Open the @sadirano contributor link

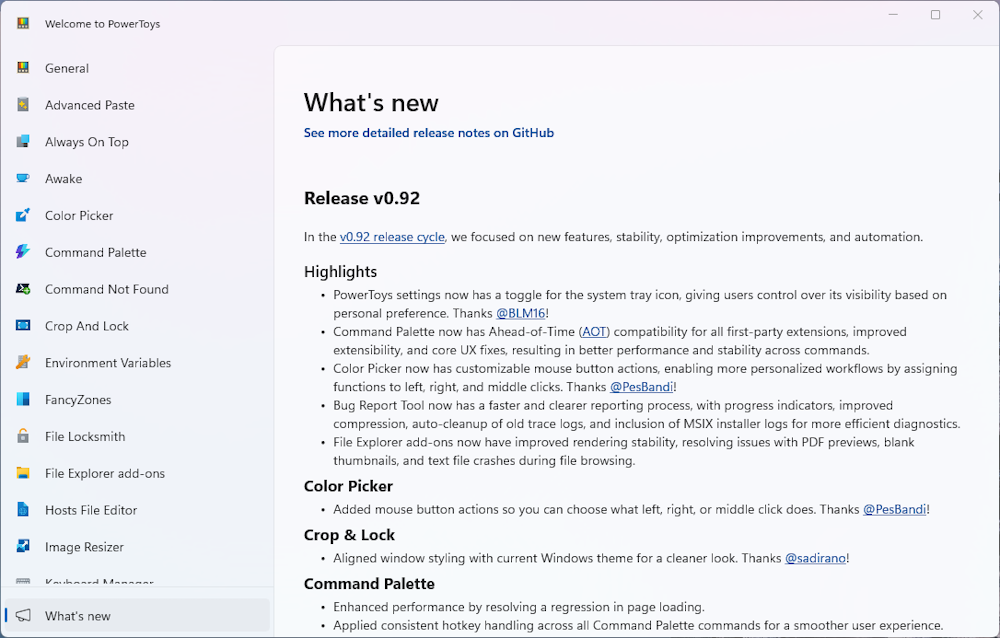coord(816,558)
